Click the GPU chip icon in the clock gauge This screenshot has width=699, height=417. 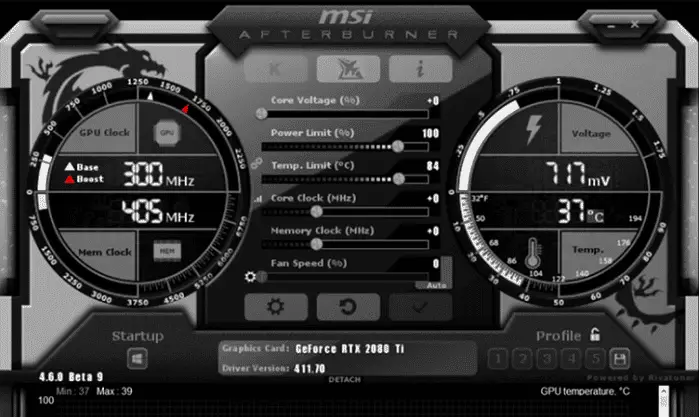click(167, 132)
